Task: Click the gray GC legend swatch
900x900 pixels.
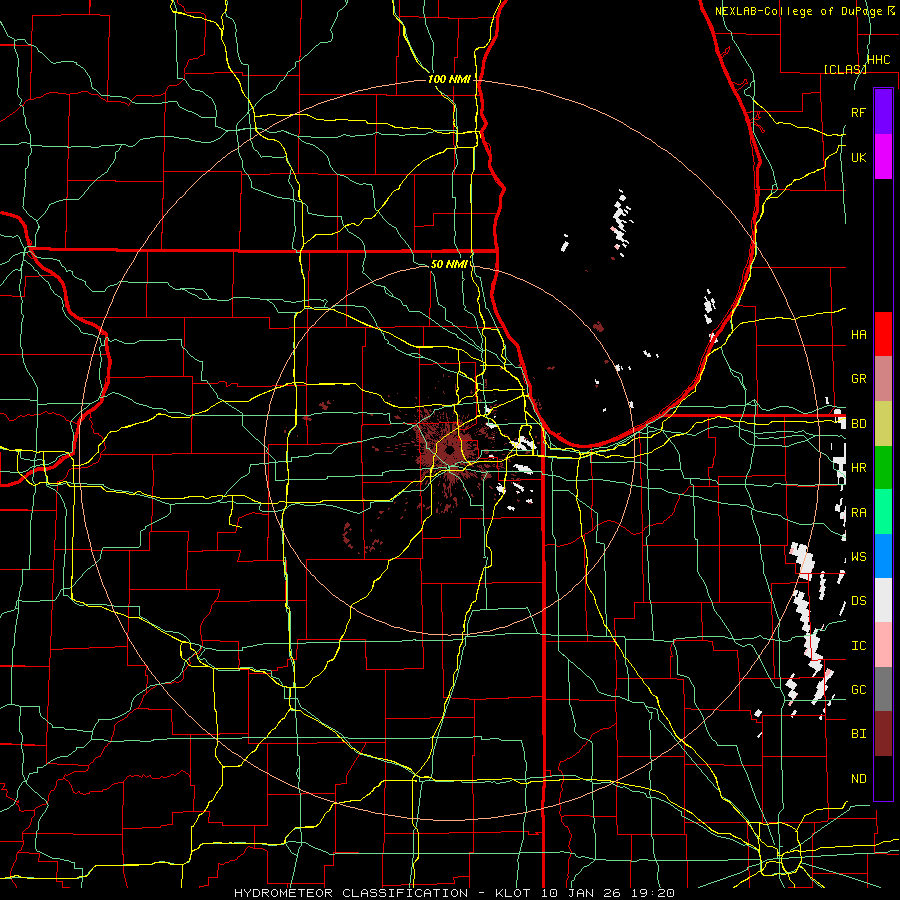Action: pos(883,689)
